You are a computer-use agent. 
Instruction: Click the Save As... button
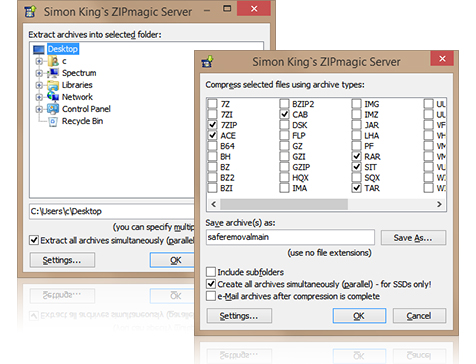click(x=413, y=238)
